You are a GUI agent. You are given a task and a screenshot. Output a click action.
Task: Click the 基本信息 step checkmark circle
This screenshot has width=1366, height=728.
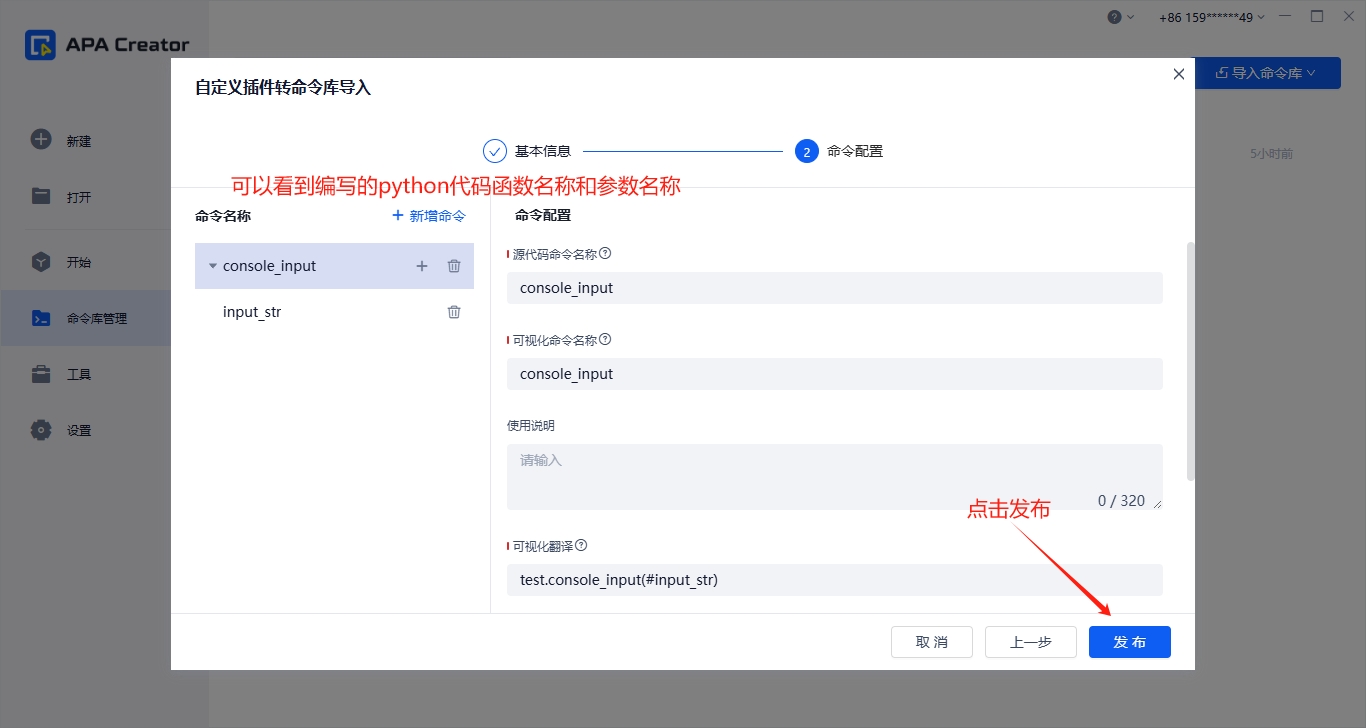(x=495, y=151)
